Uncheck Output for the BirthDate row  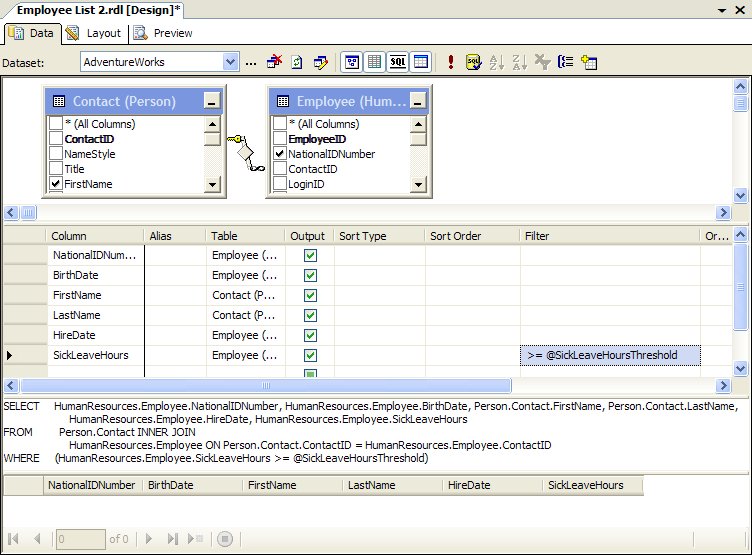310,275
